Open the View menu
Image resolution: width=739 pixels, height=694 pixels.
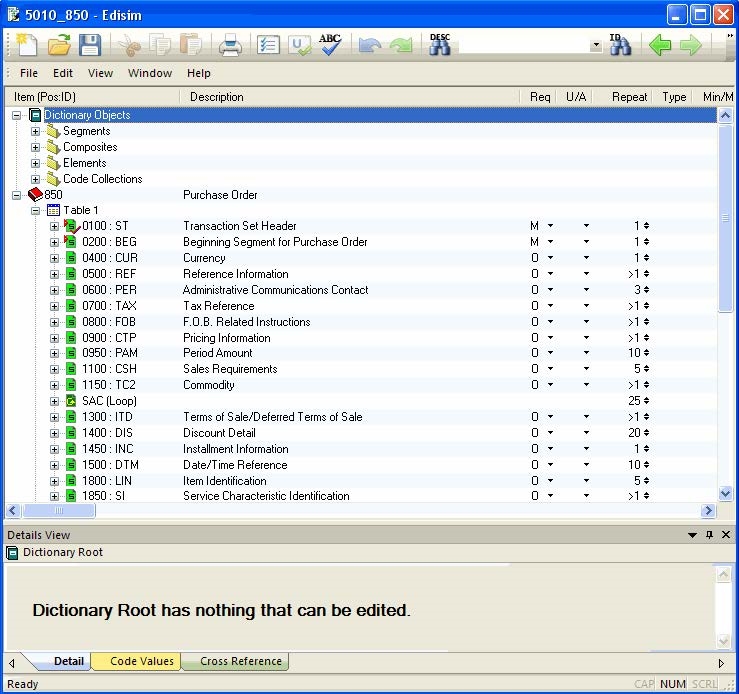(x=100, y=73)
